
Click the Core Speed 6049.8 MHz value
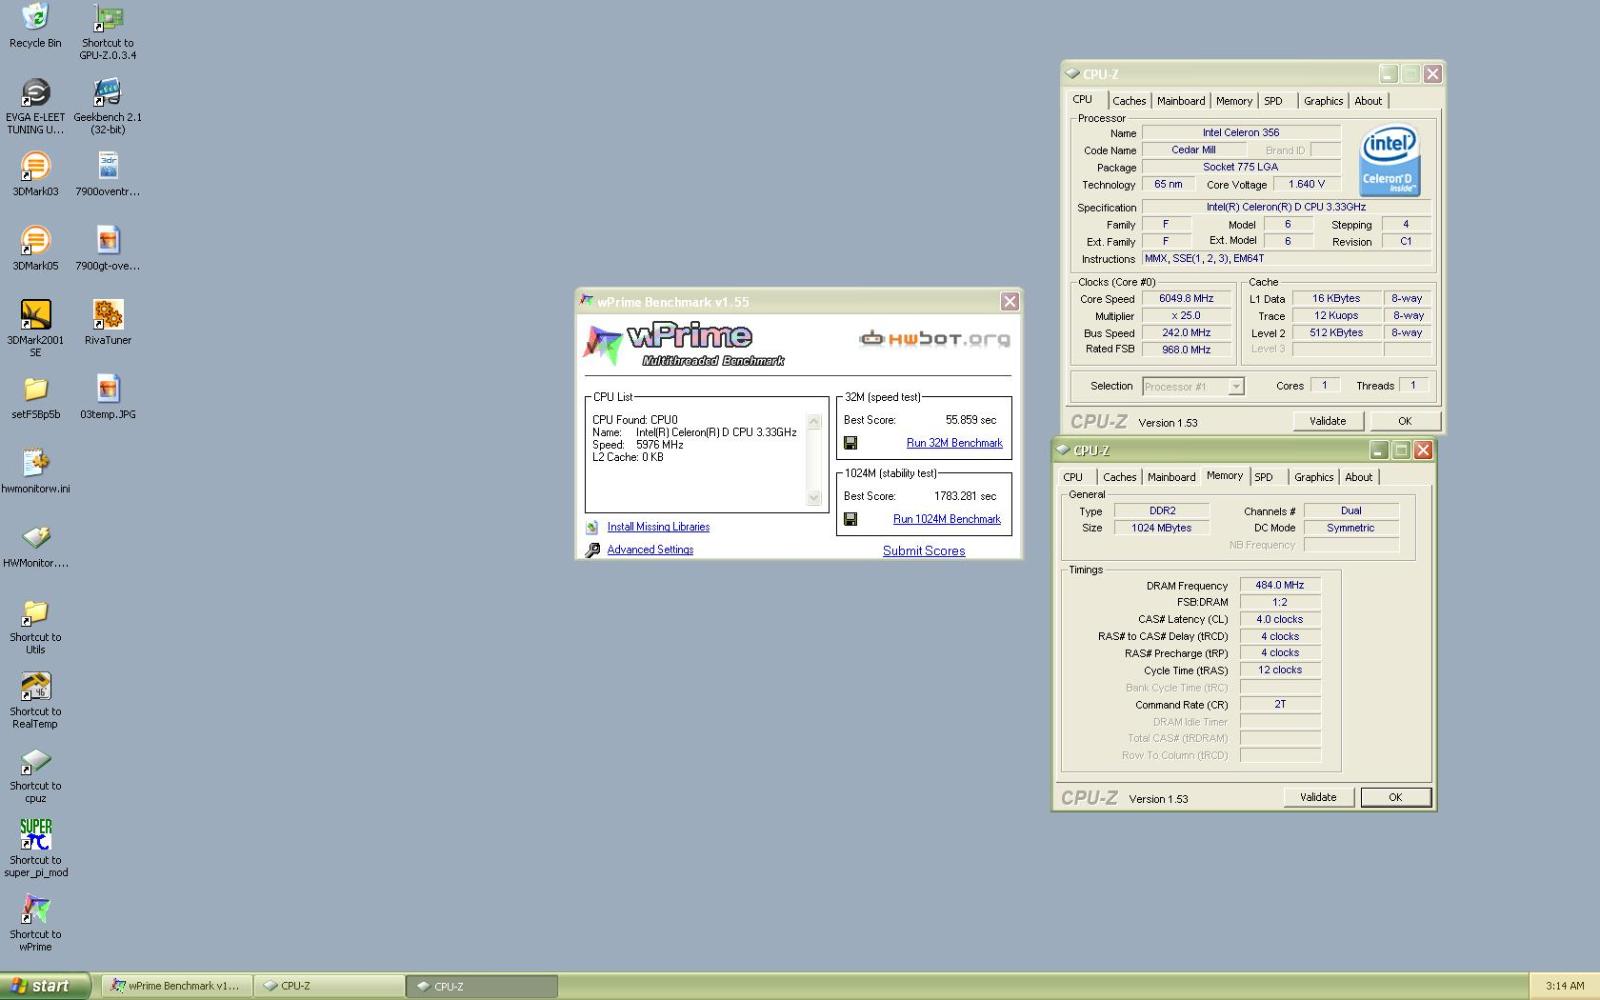[1186, 299]
